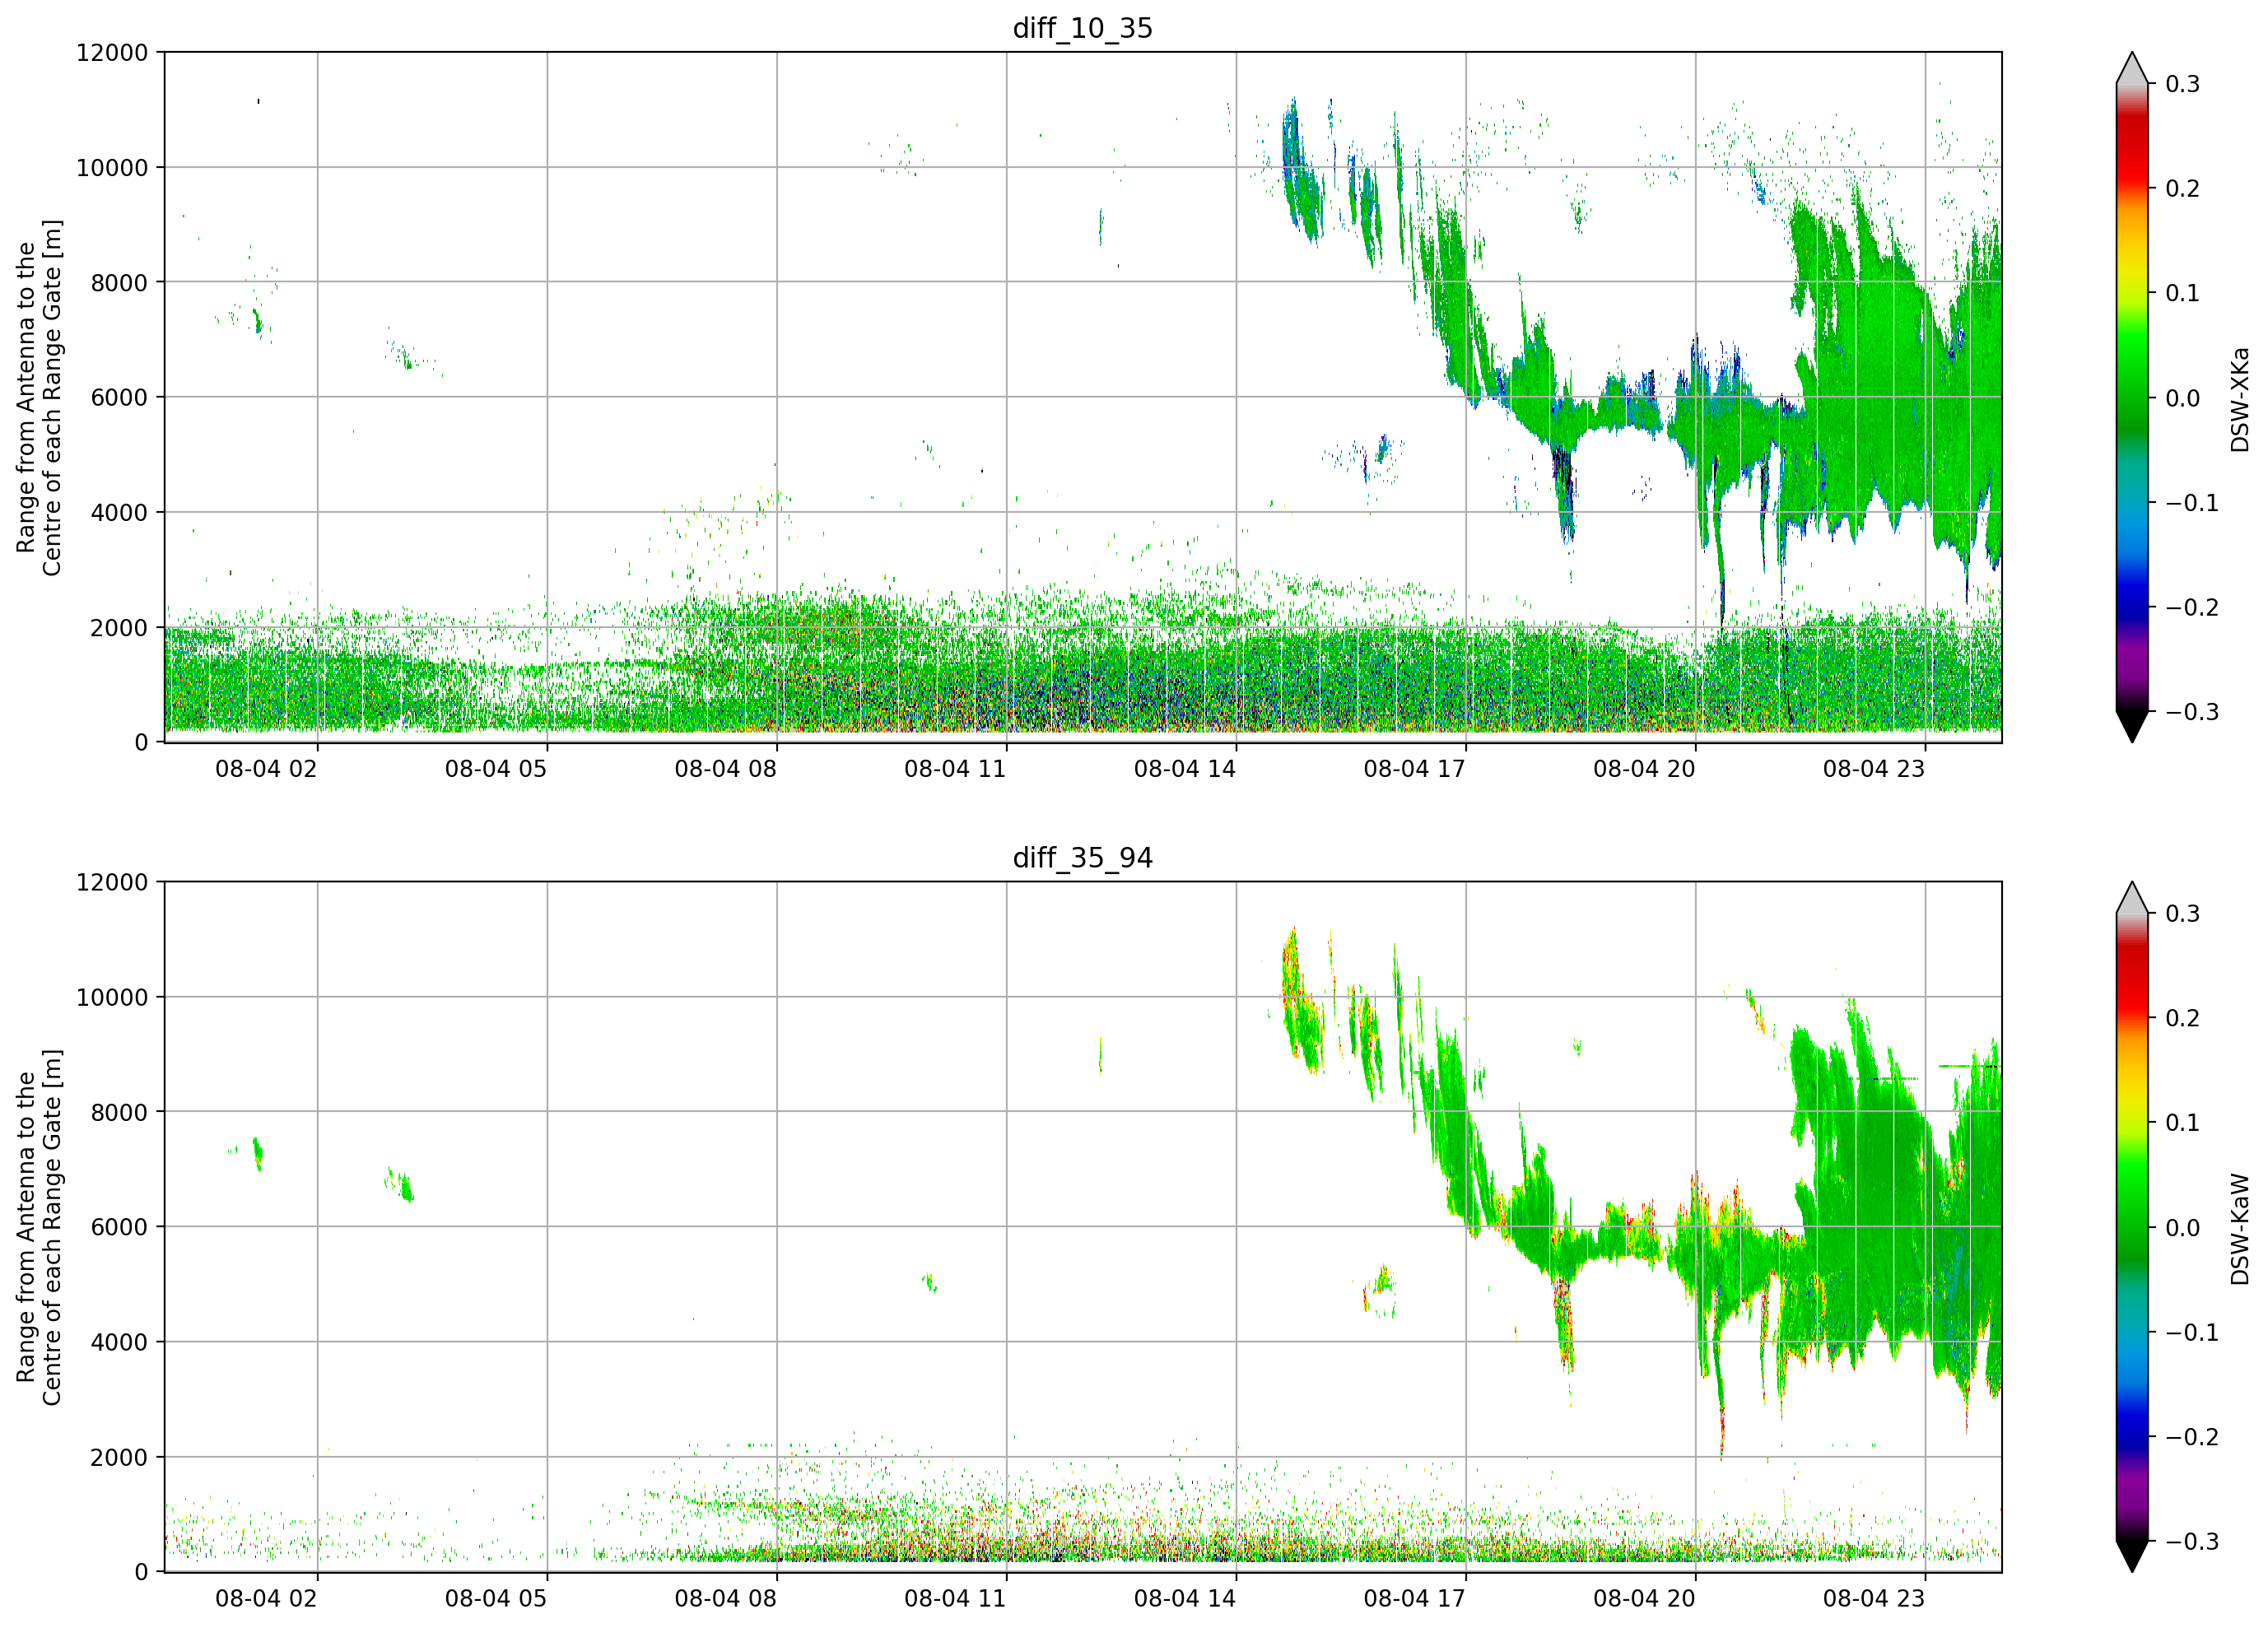Viewport: 2268px width, 1628px height.
Task: Click the 08-04 05 x-axis label in bottom plot
Action: (496, 1599)
